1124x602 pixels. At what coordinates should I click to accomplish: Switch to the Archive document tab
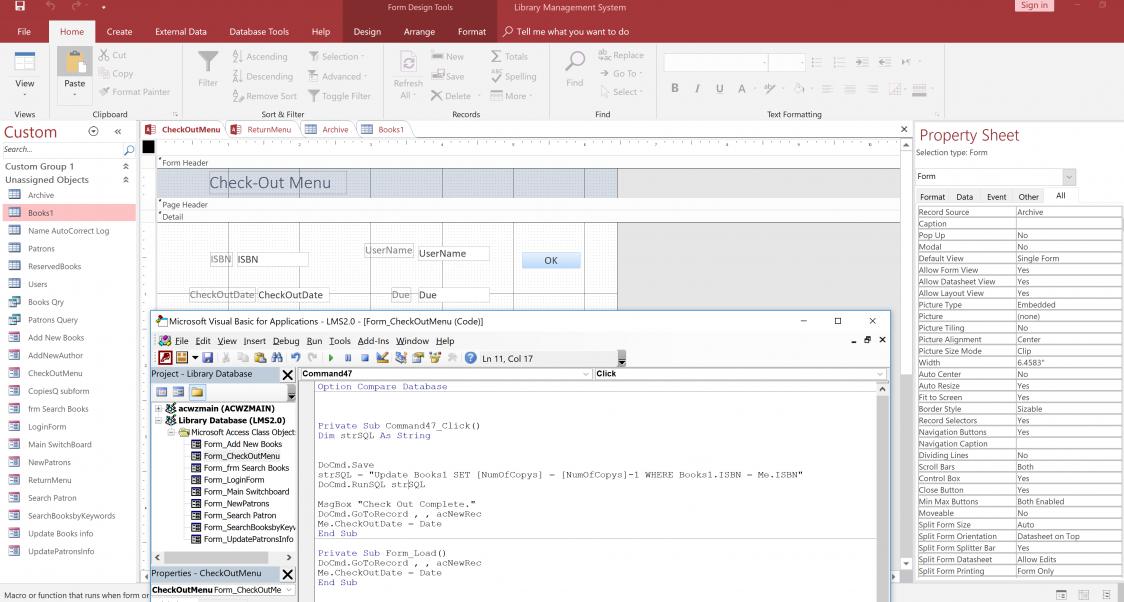[327, 130]
